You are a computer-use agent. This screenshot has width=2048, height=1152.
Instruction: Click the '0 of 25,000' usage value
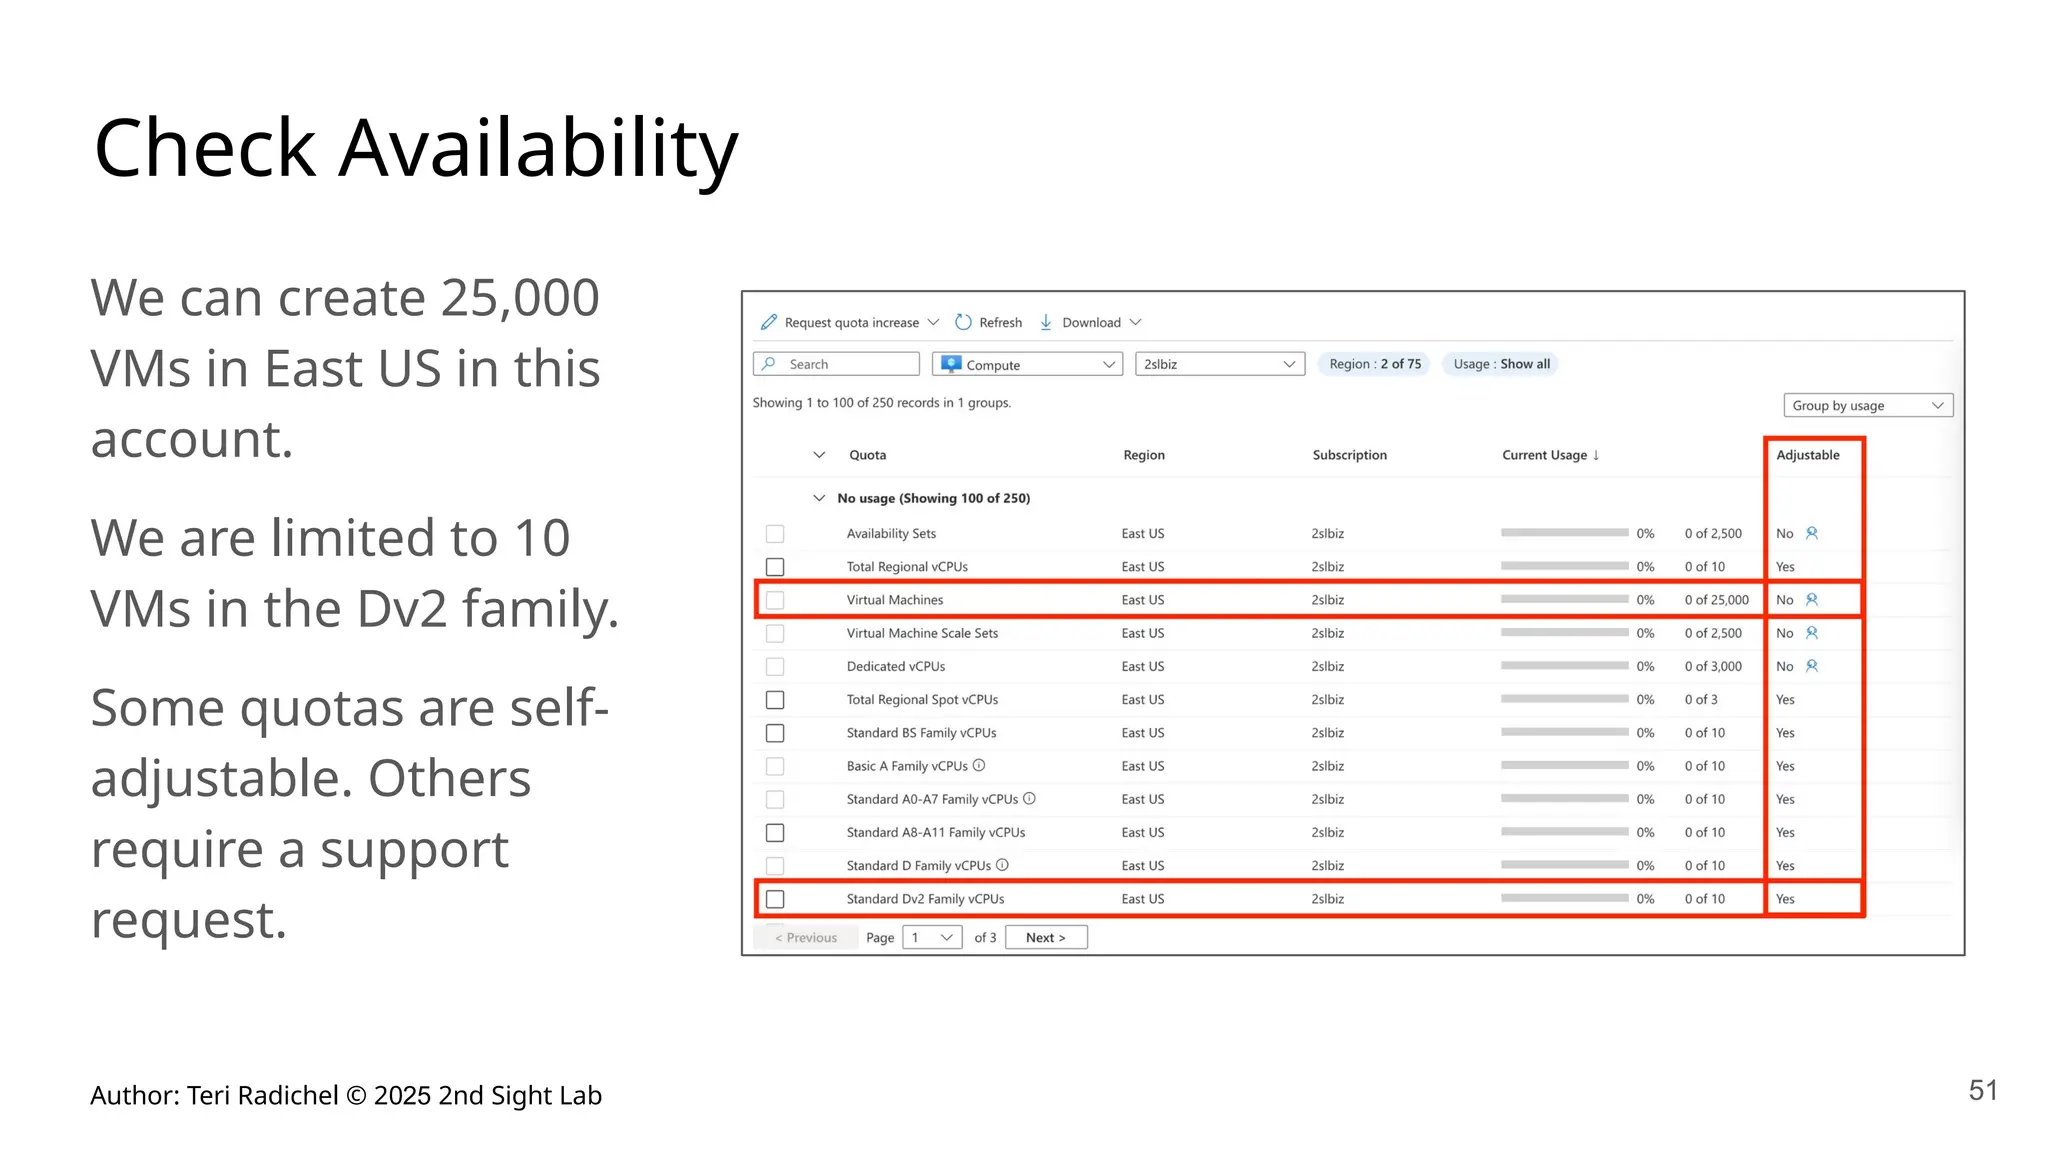tap(1717, 600)
